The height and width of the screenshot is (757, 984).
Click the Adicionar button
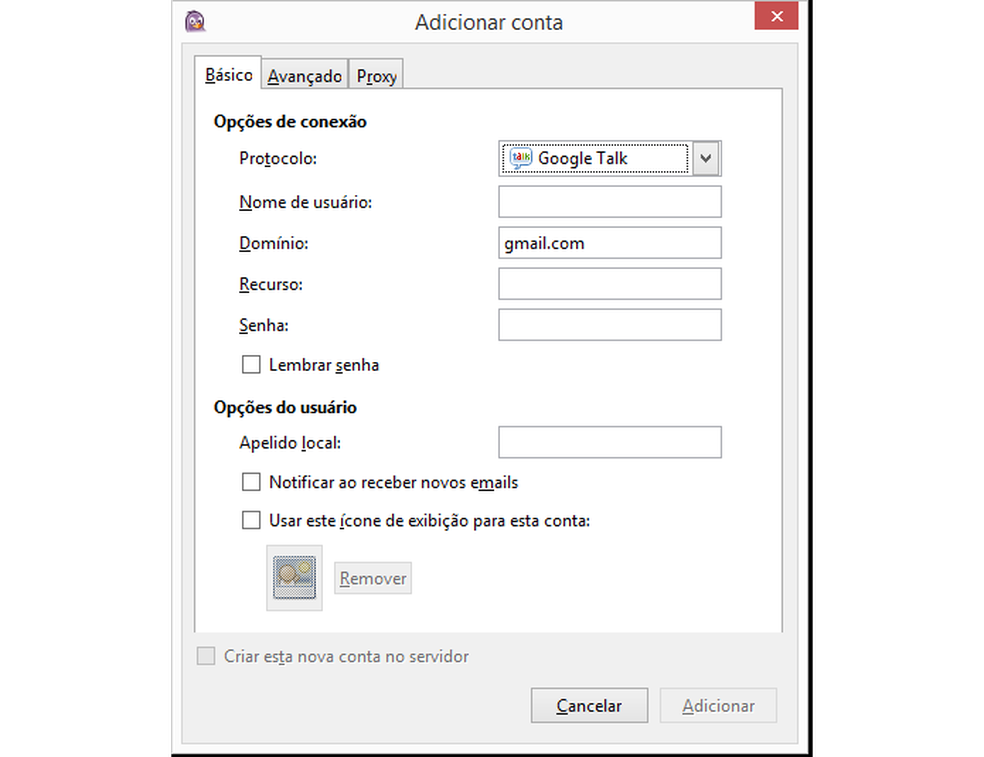[718, 705]
